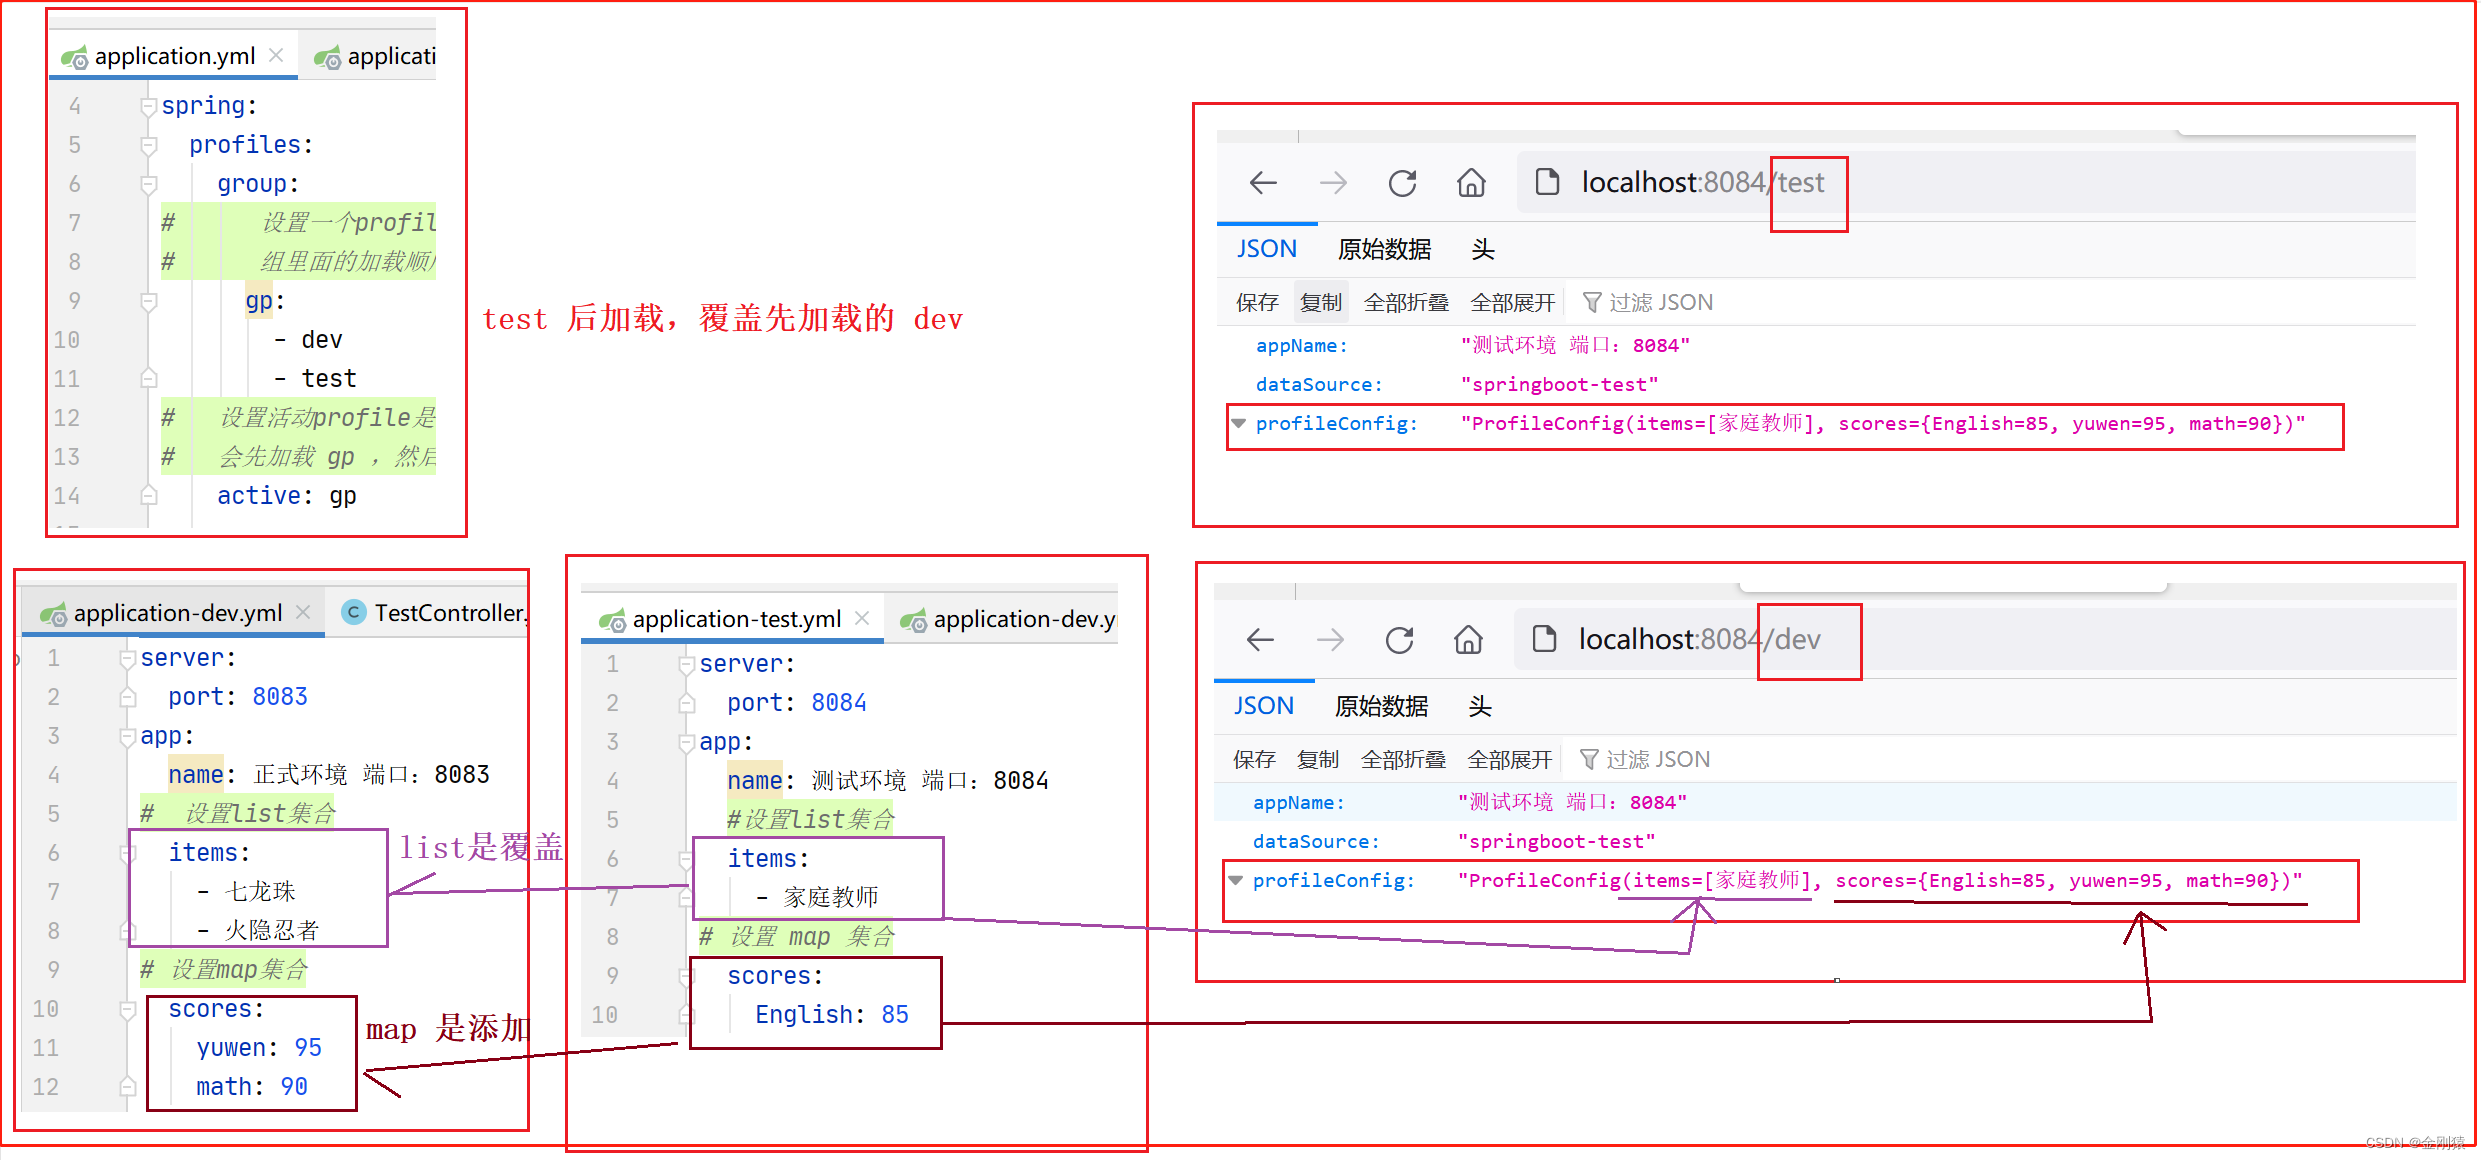Fold app: block in application-dev.yml
Viewport: 2481px width, 1160px height.
click(x=128, y=736)
